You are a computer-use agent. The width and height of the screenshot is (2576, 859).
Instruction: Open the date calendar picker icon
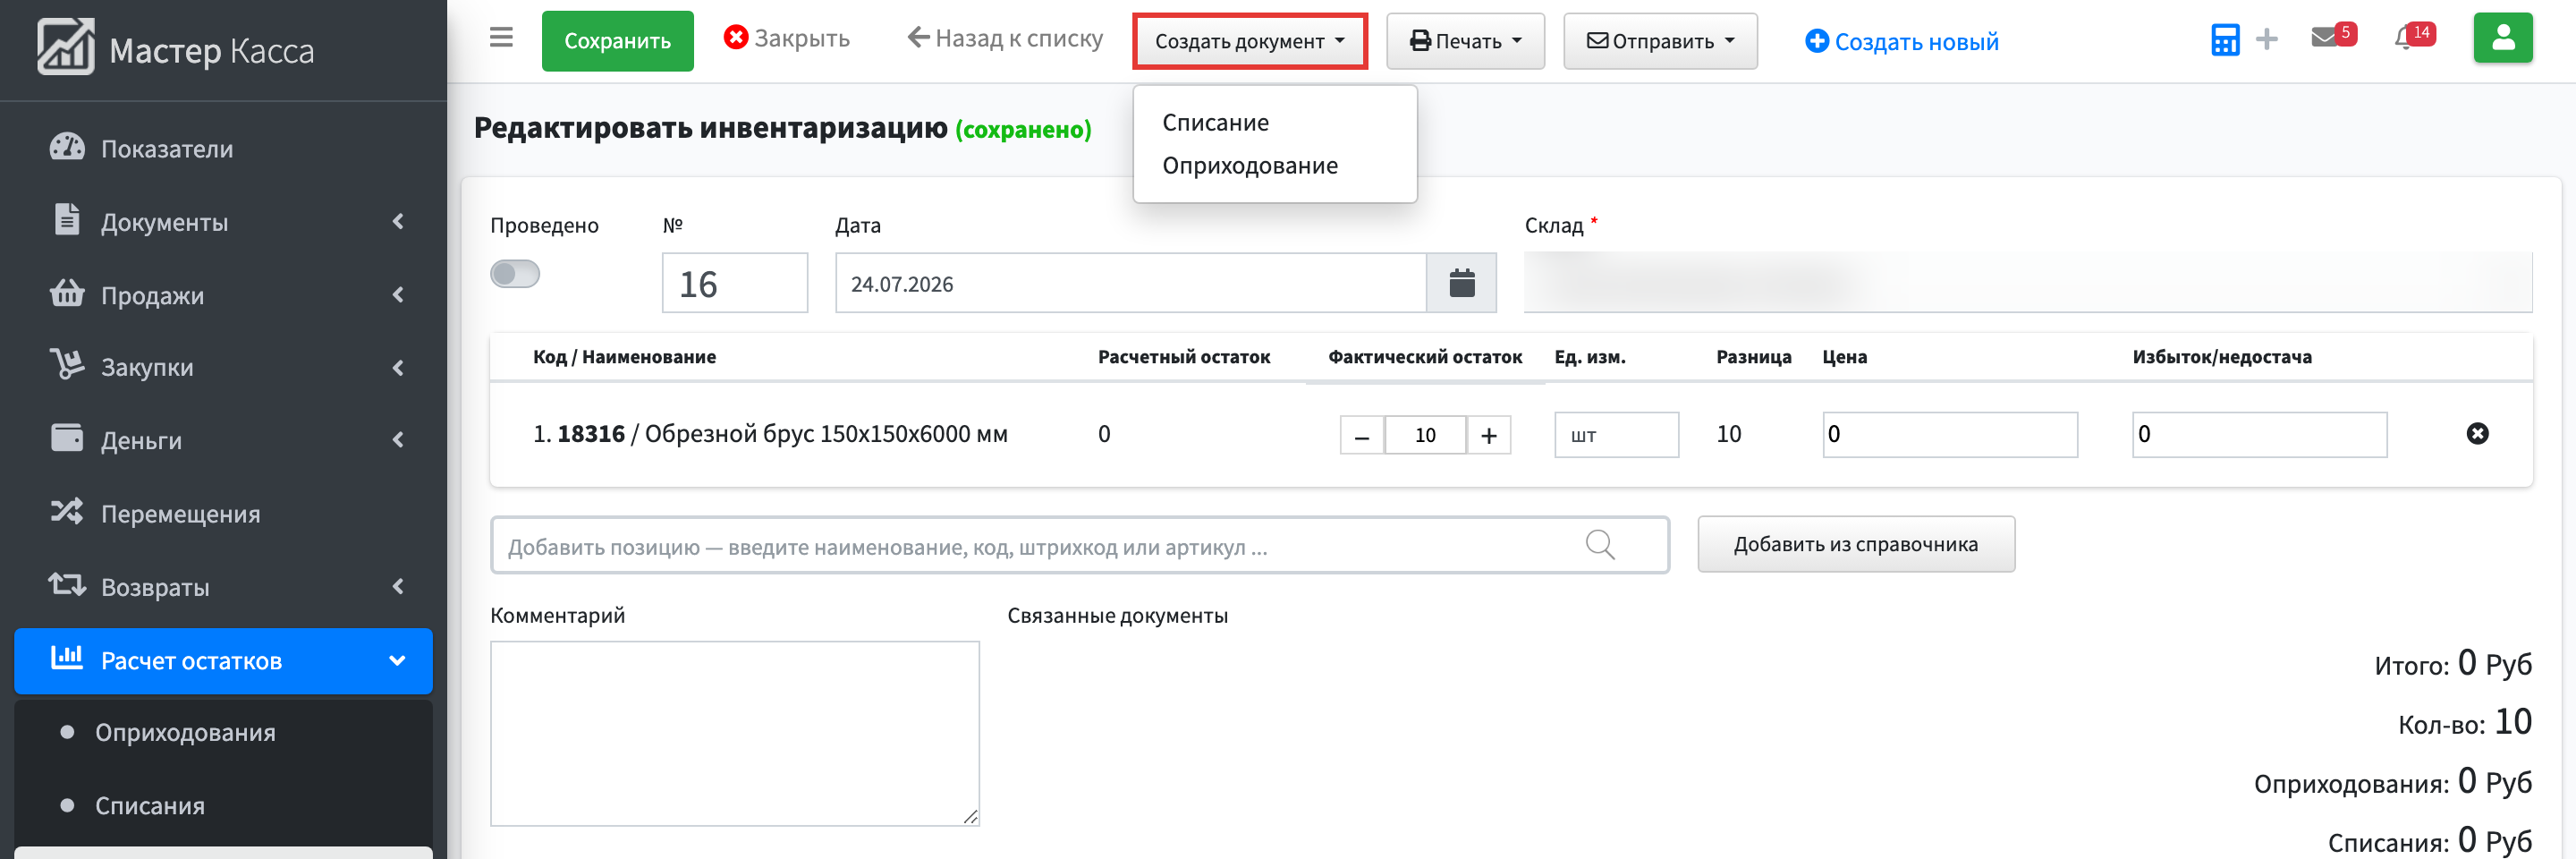pyautogui.click(x=1461, y=283)
